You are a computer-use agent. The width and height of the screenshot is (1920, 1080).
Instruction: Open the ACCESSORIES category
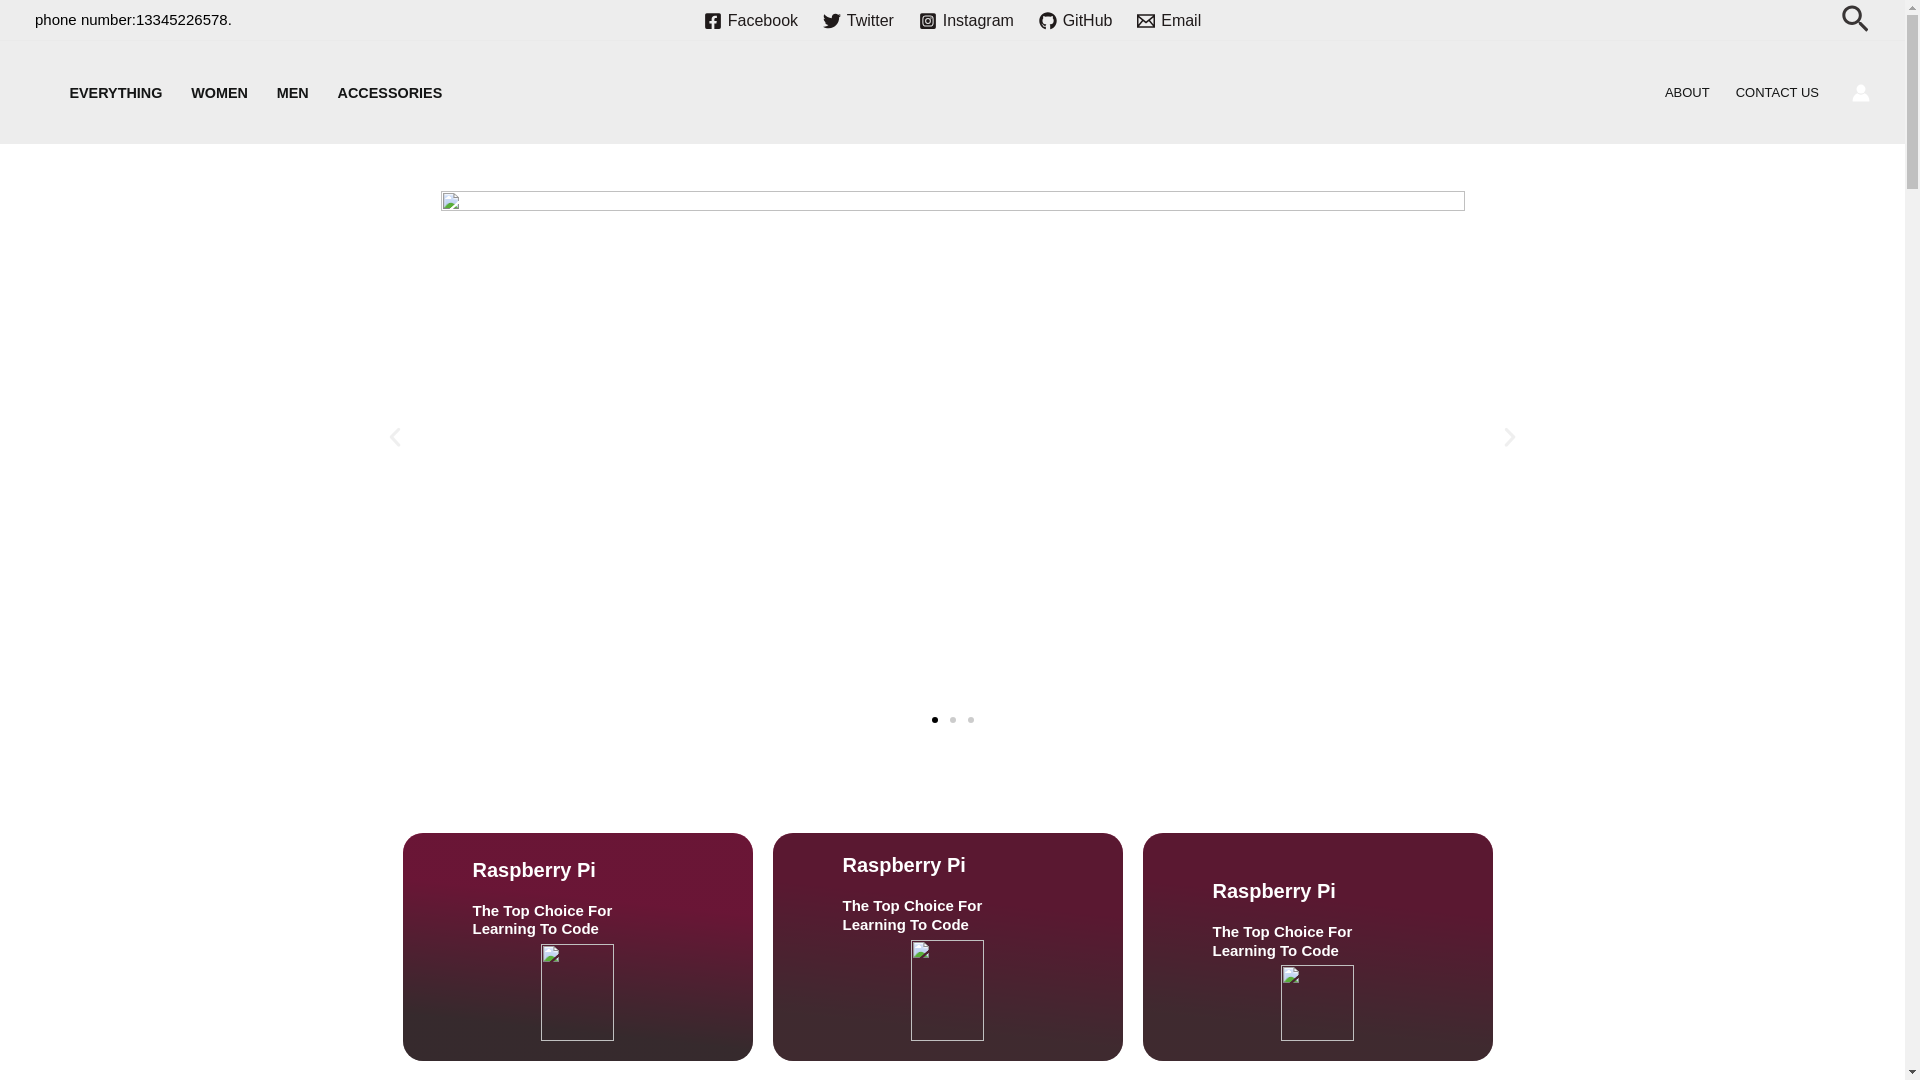click(390, 93)
